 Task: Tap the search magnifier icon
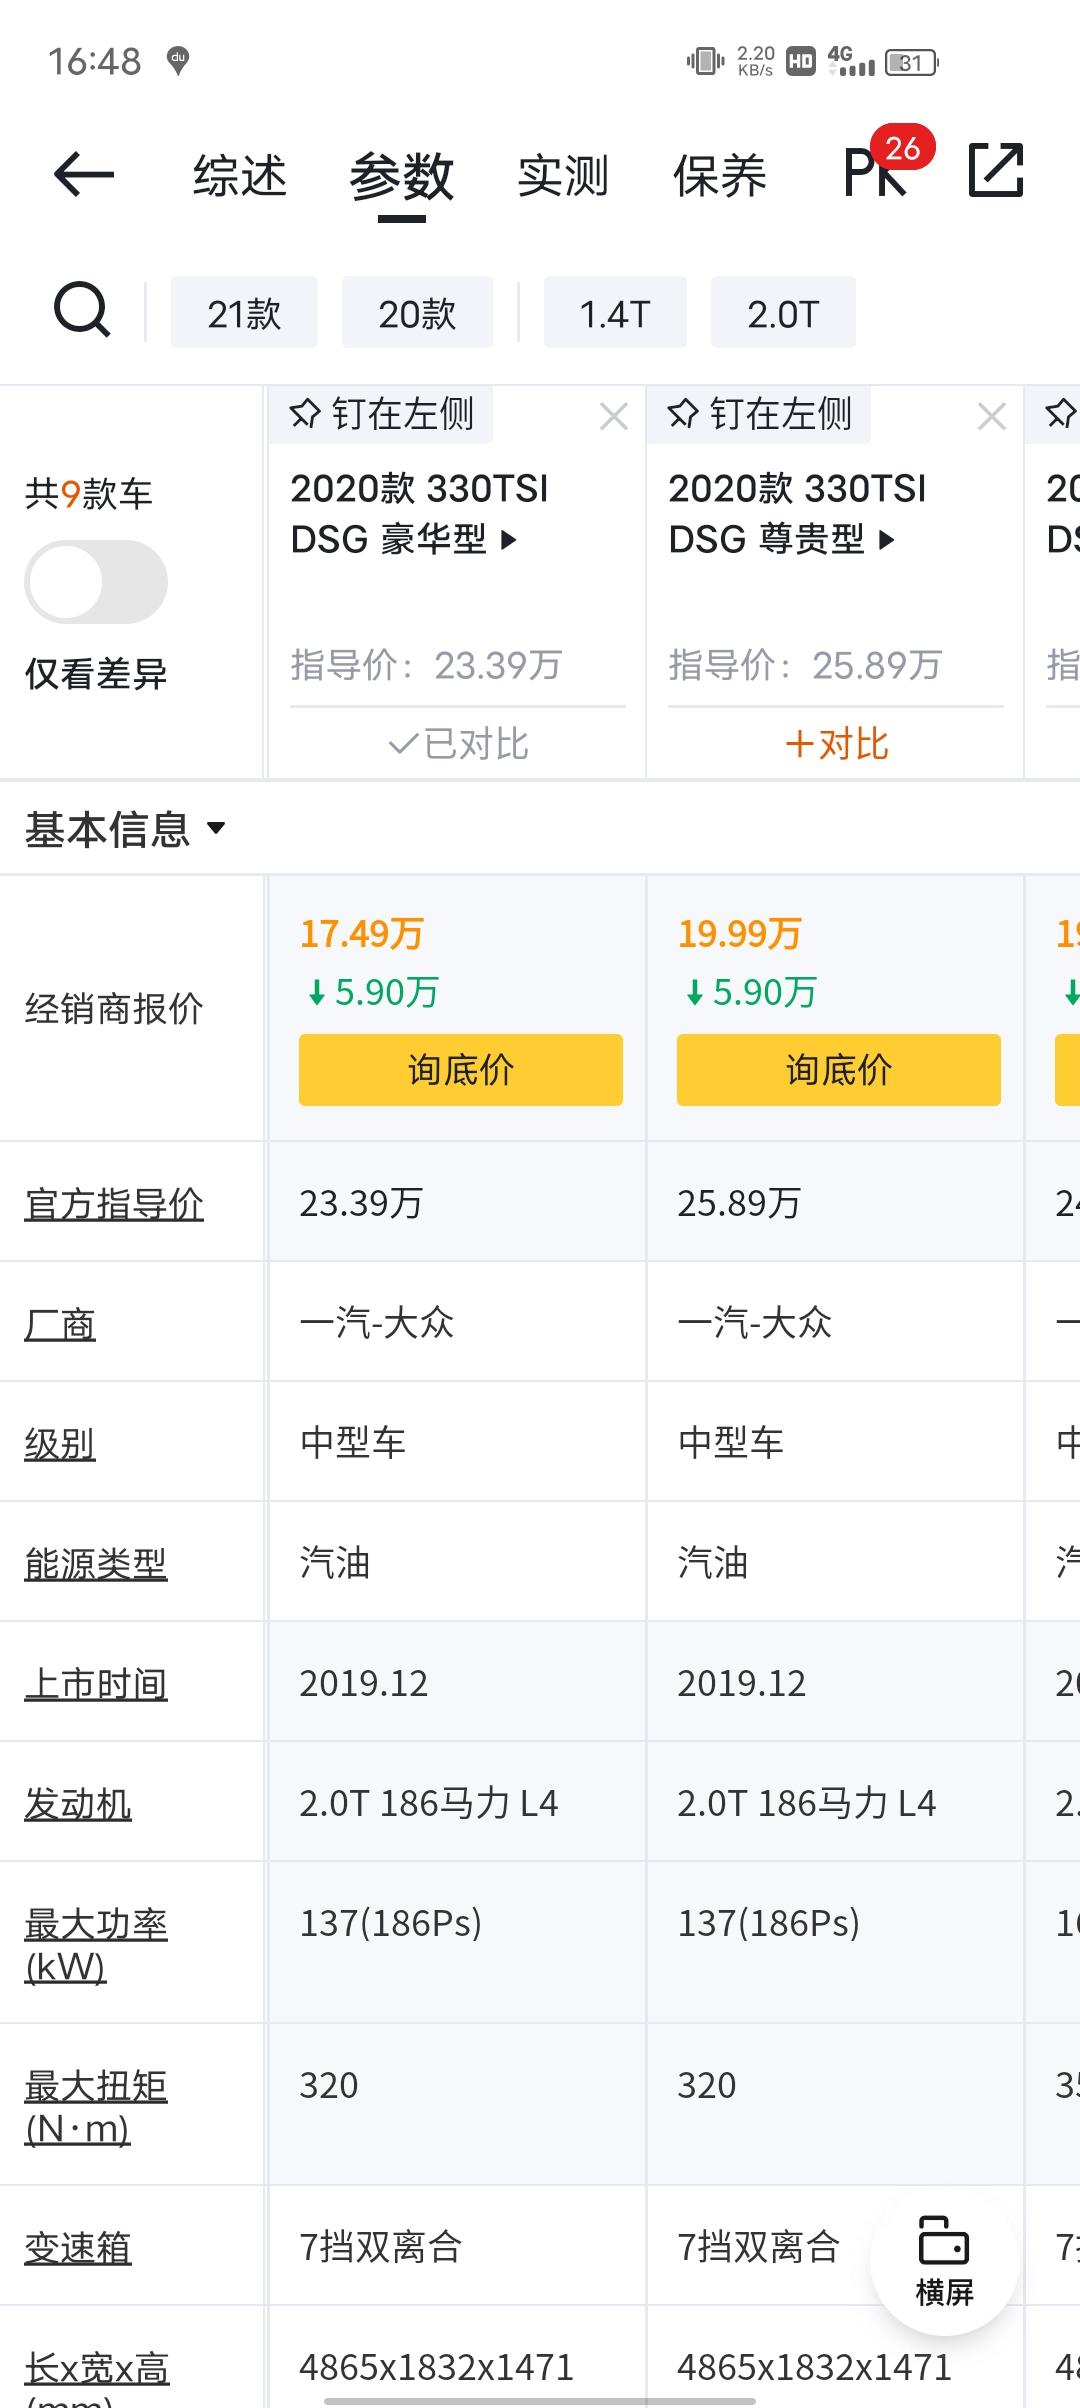(x=82, y=310)
